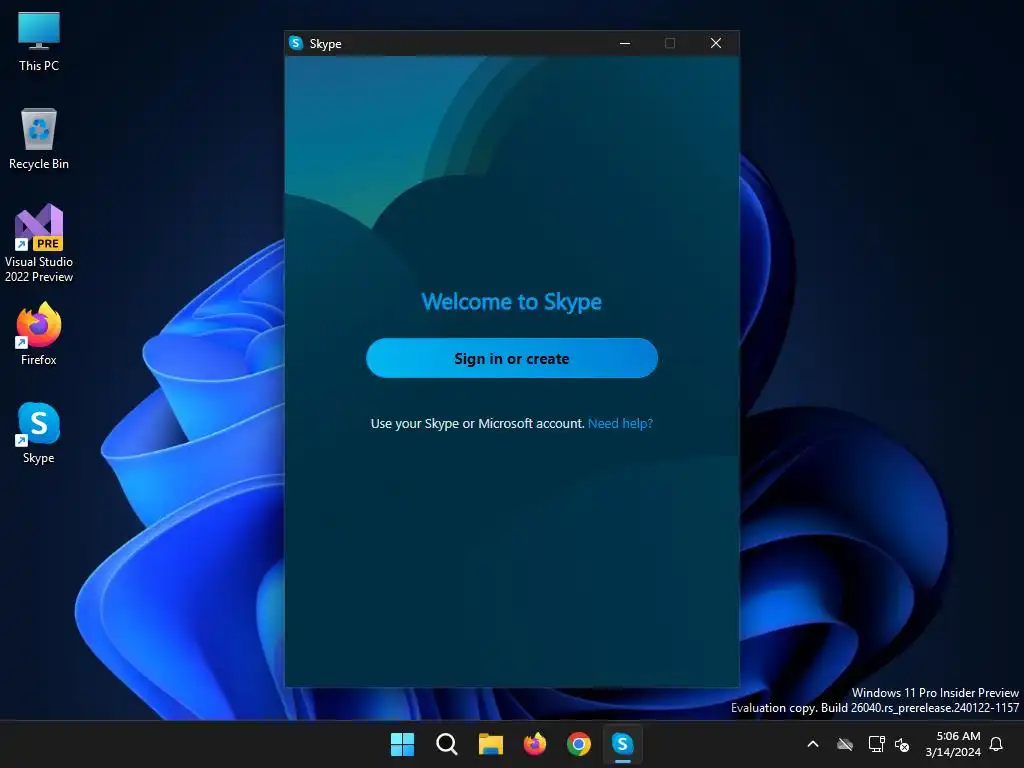Select Visual Studio 2022 Preview shortcut

click(x=39, y=243)
